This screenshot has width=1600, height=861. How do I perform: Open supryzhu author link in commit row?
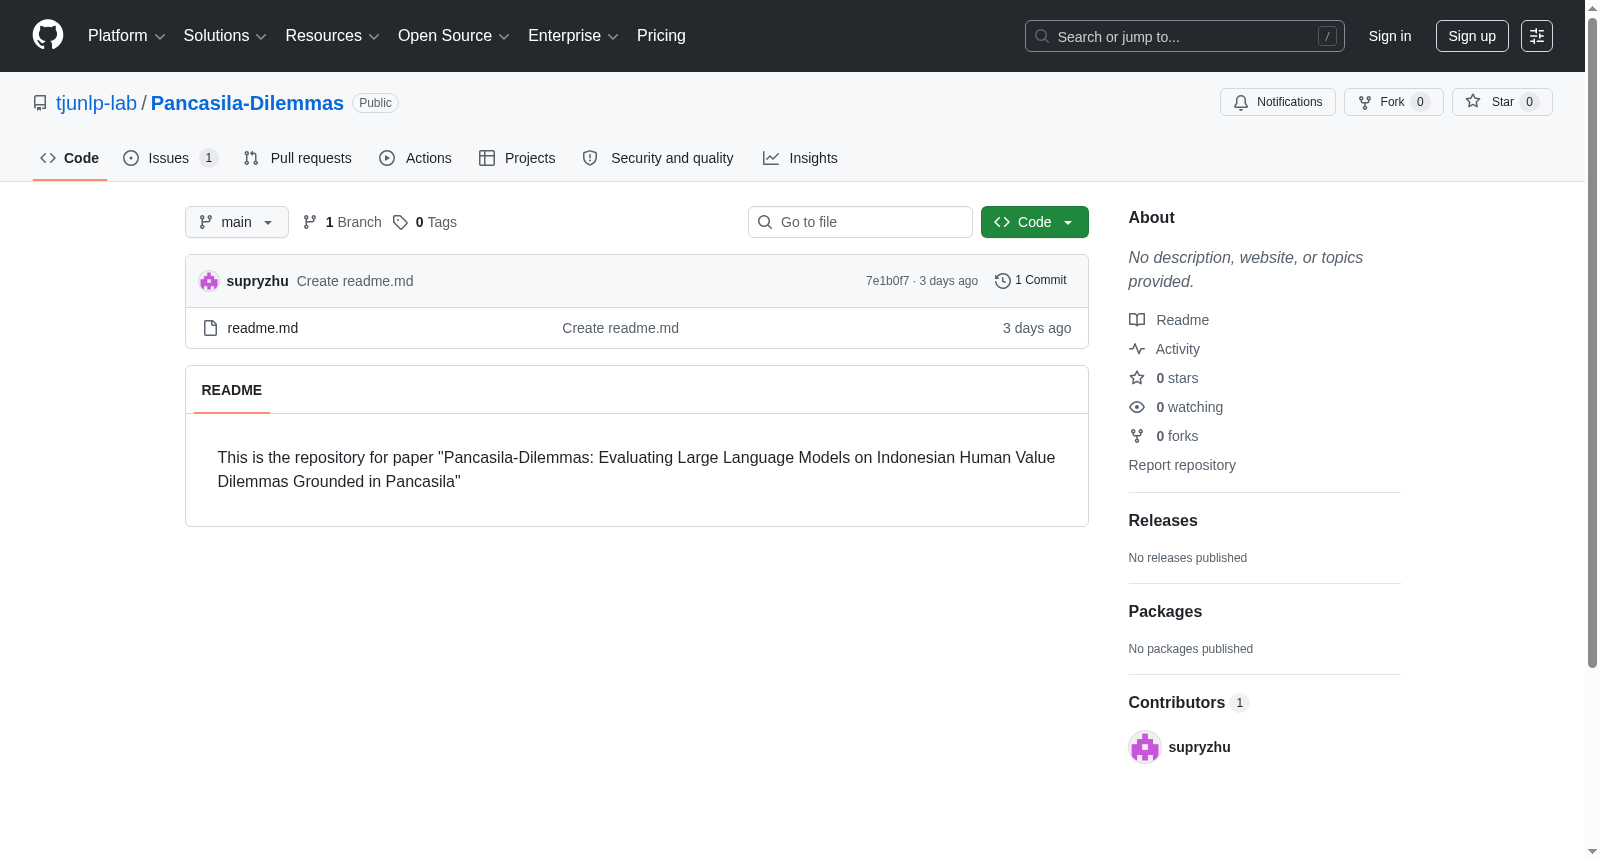(257, 281)
